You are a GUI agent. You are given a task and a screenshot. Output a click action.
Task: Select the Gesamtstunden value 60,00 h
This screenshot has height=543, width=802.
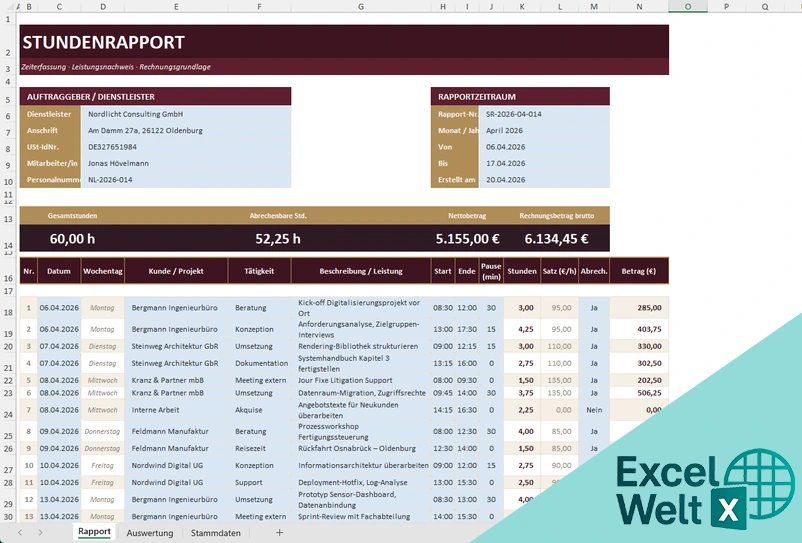(x=72, y=239)
